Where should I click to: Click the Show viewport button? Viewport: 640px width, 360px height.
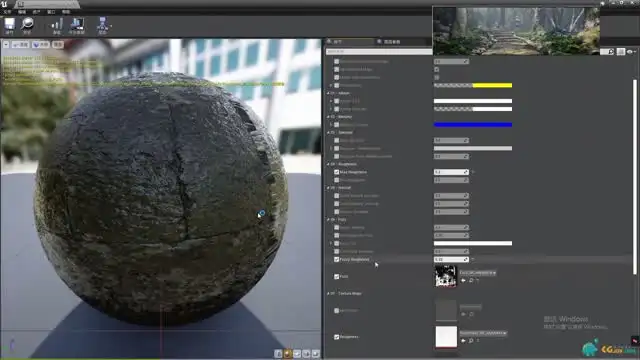[58, 44]
